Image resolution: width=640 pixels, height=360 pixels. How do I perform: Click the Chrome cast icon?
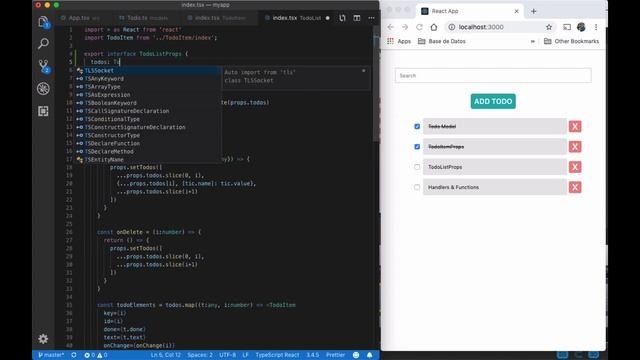pos(567,27)
